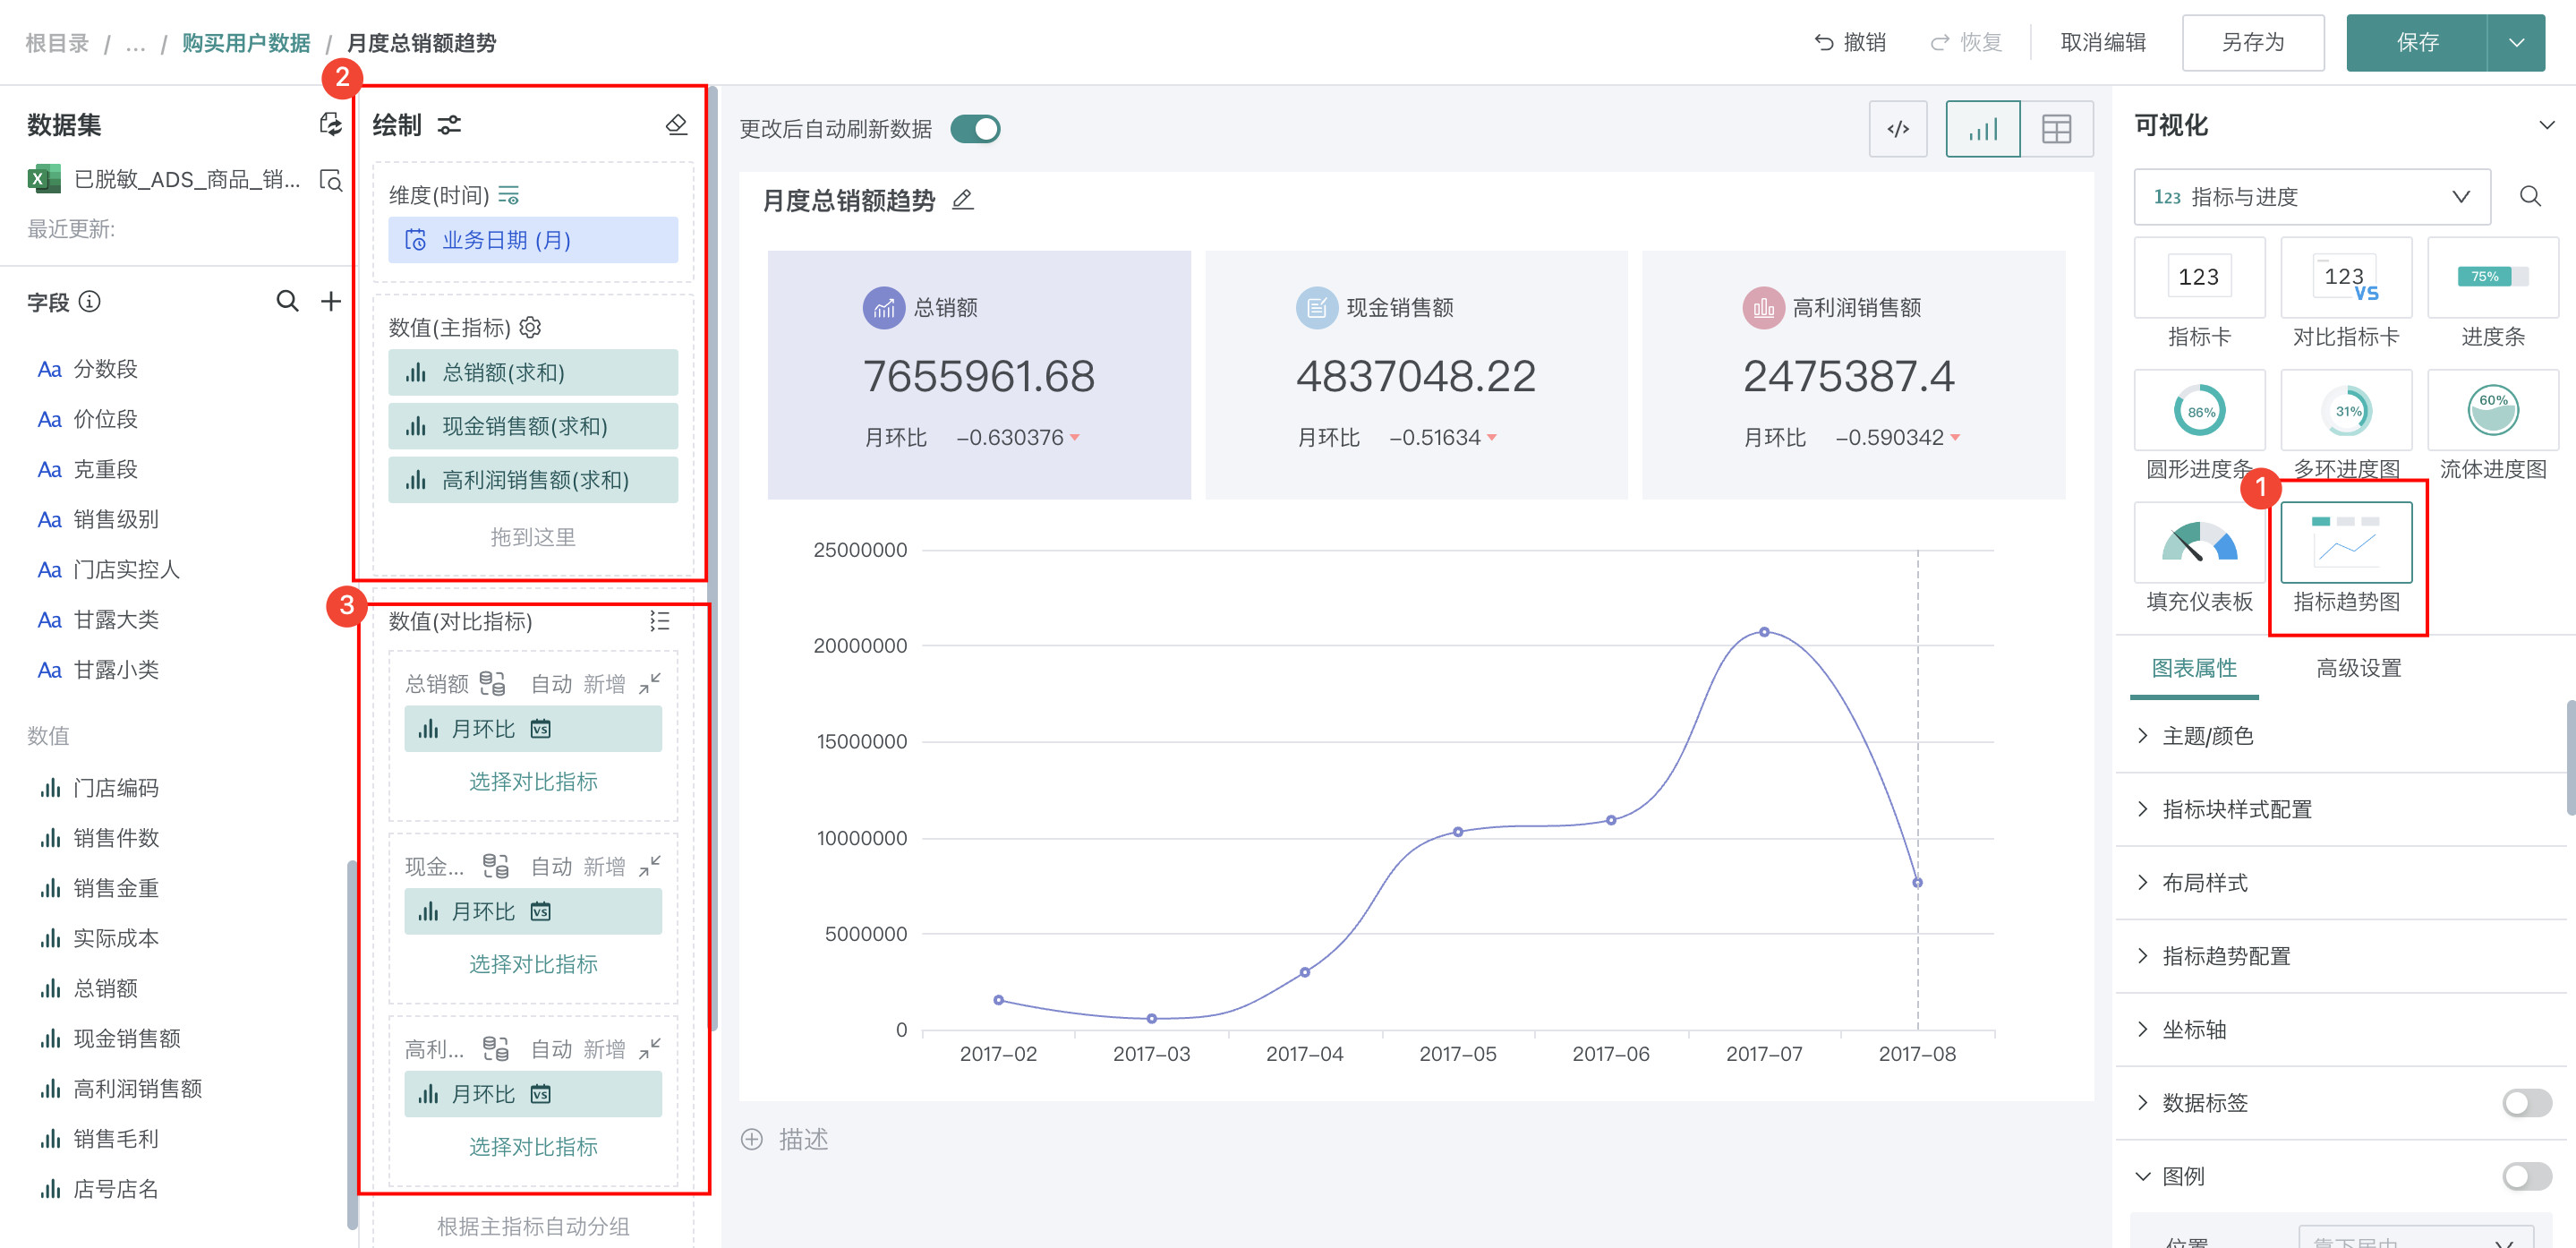Click the plus icon to add field
2576x1248 pixels.
click(331, 301)
